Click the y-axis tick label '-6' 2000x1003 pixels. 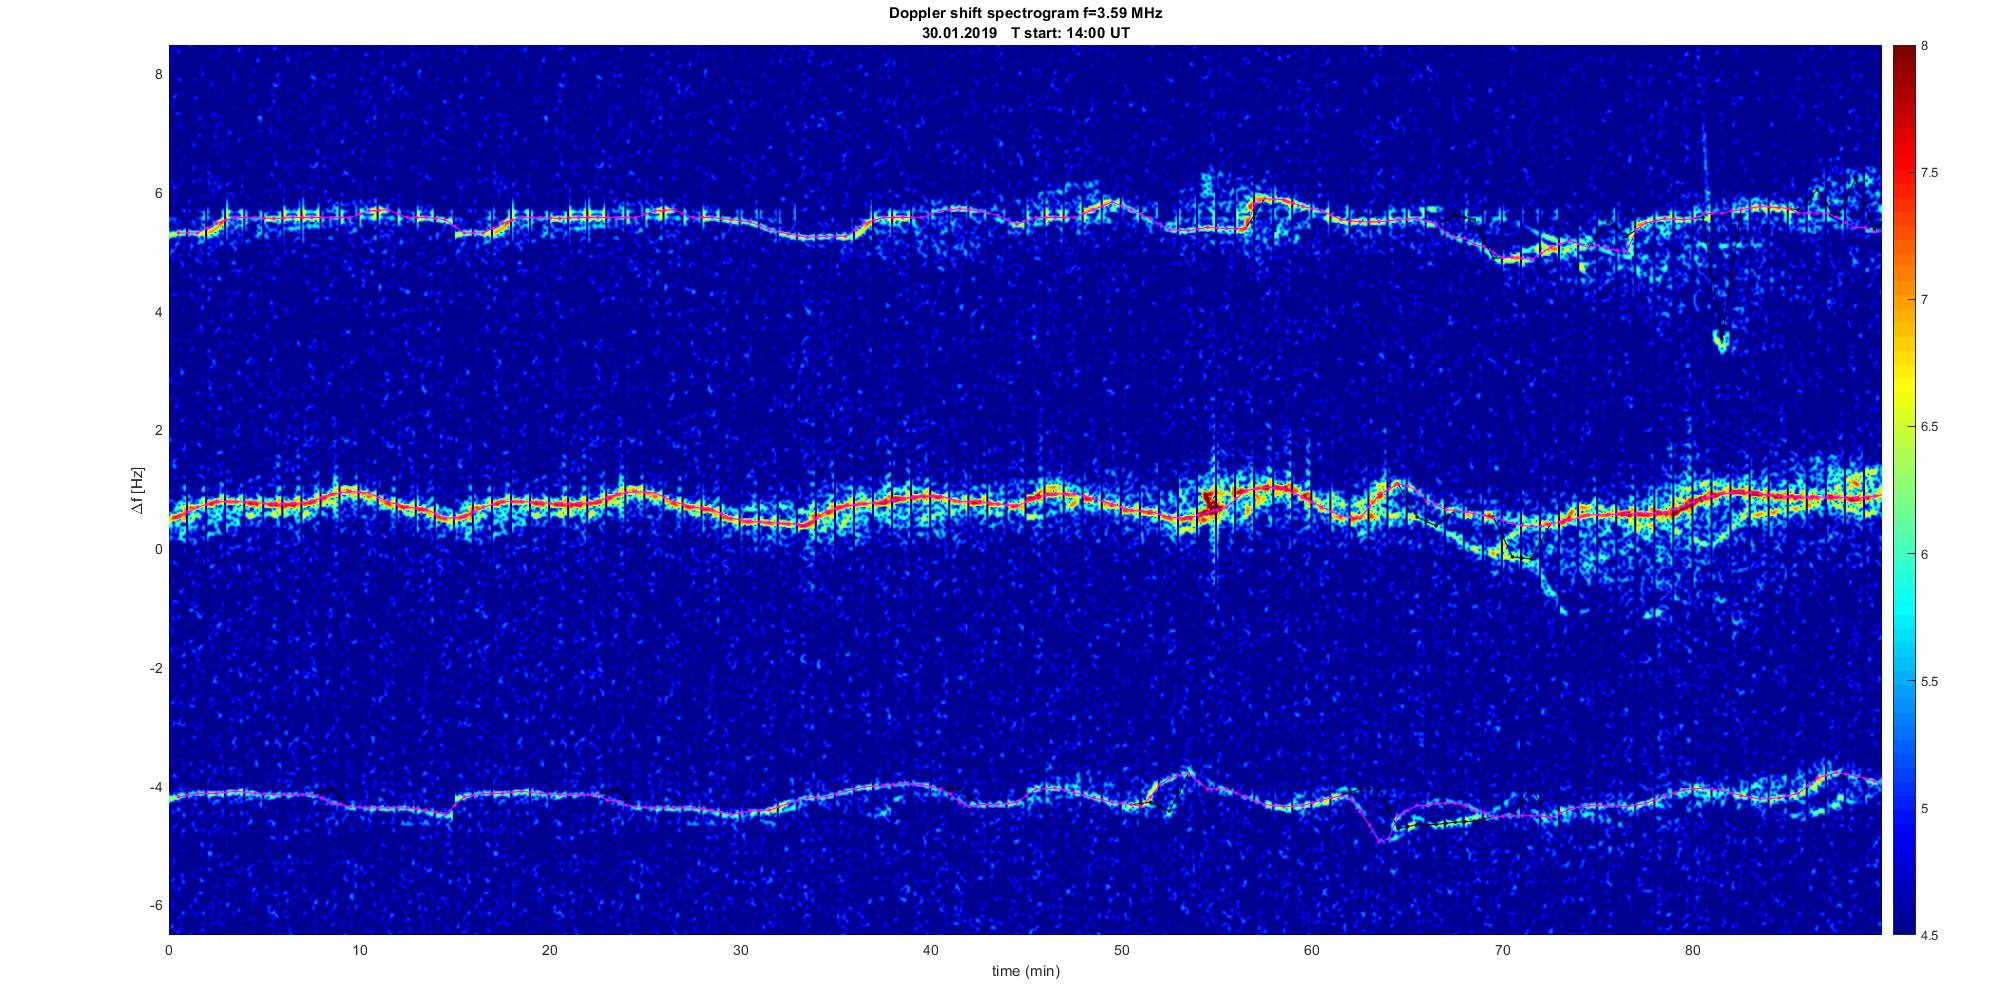[x=155, y=906]
